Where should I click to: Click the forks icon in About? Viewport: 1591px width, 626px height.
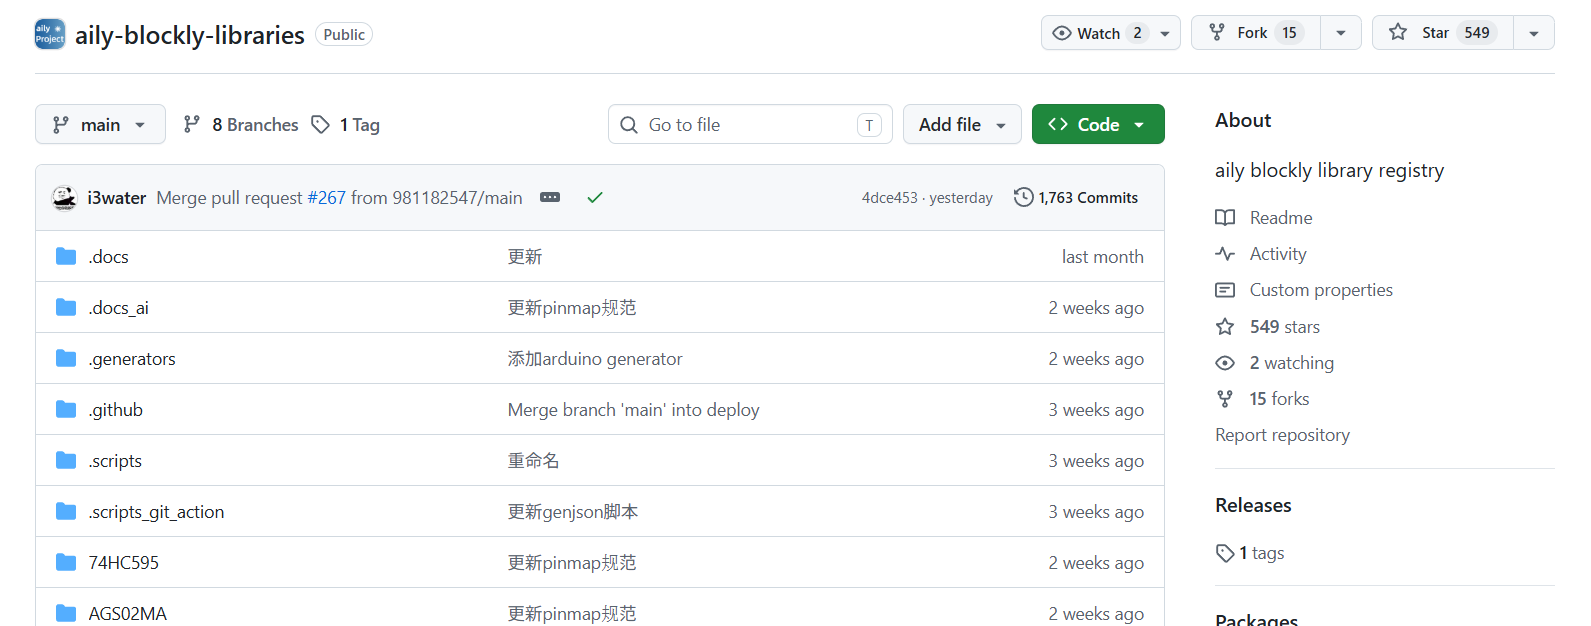pos(1225,399)
